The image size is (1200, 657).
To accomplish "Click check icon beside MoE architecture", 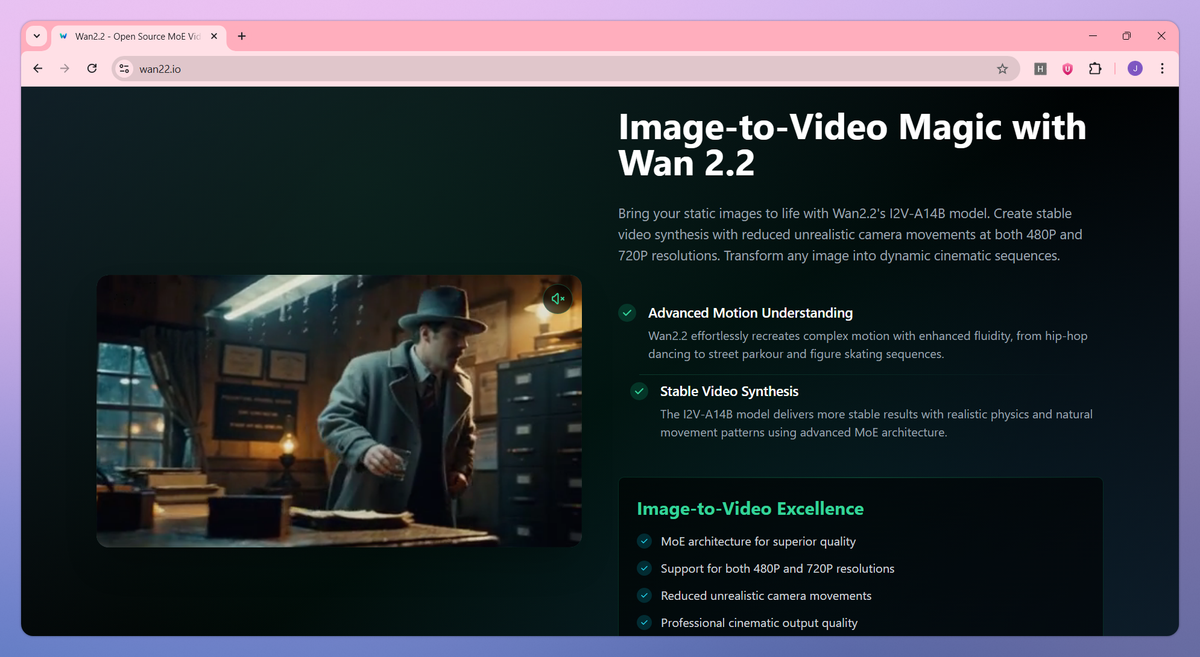I will pos(644,541).
